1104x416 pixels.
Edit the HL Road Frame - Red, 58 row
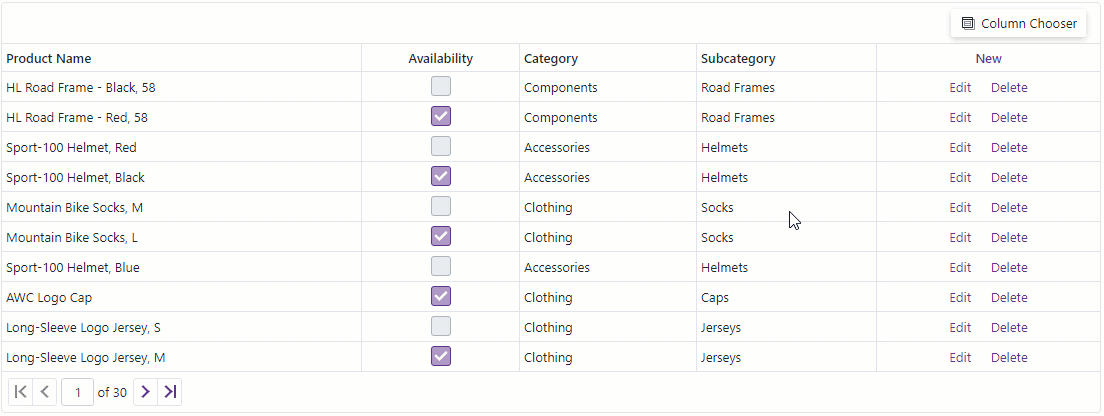click(960, 117)
